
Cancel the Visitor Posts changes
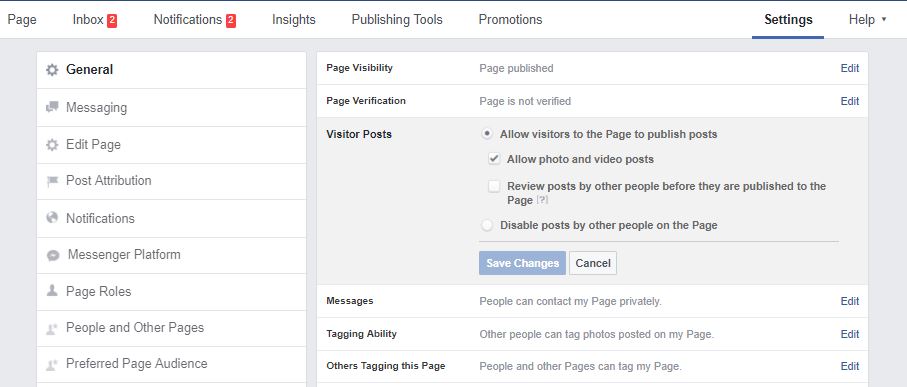tap(593, 263)
